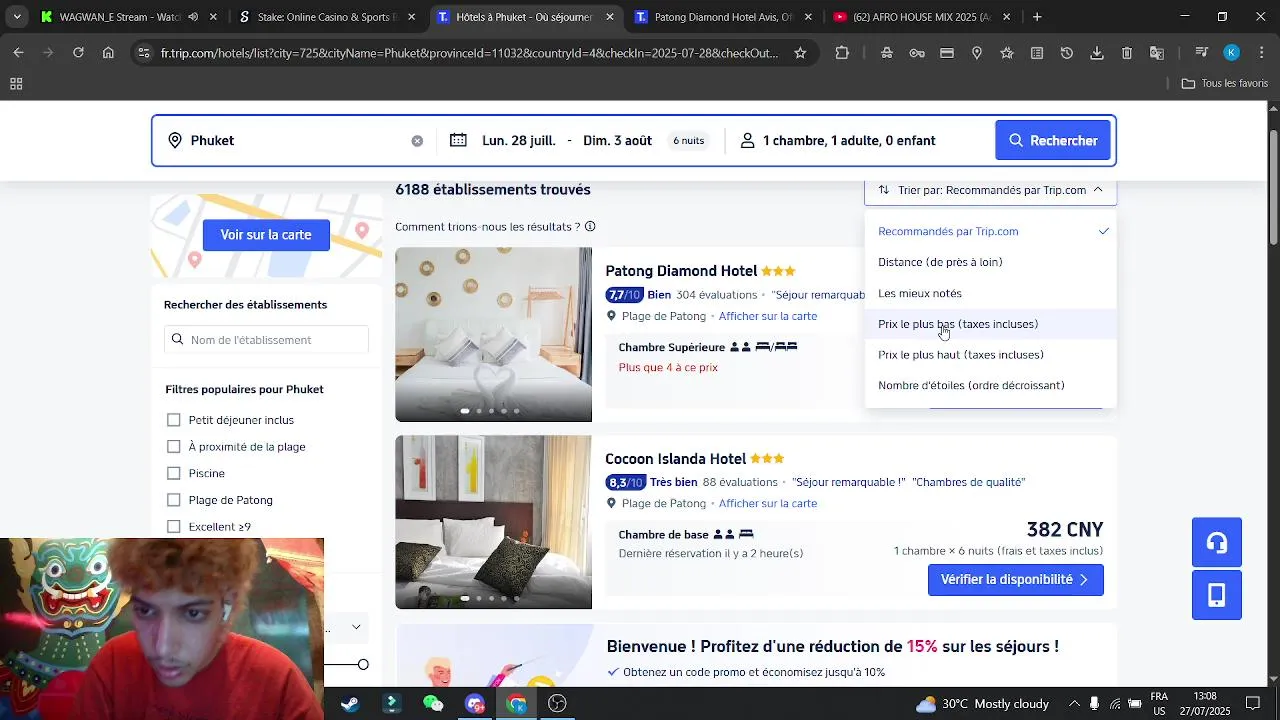1280x720 pixels.
Task: Open OBS Studio from the taskbar
Action: point(557,704)
